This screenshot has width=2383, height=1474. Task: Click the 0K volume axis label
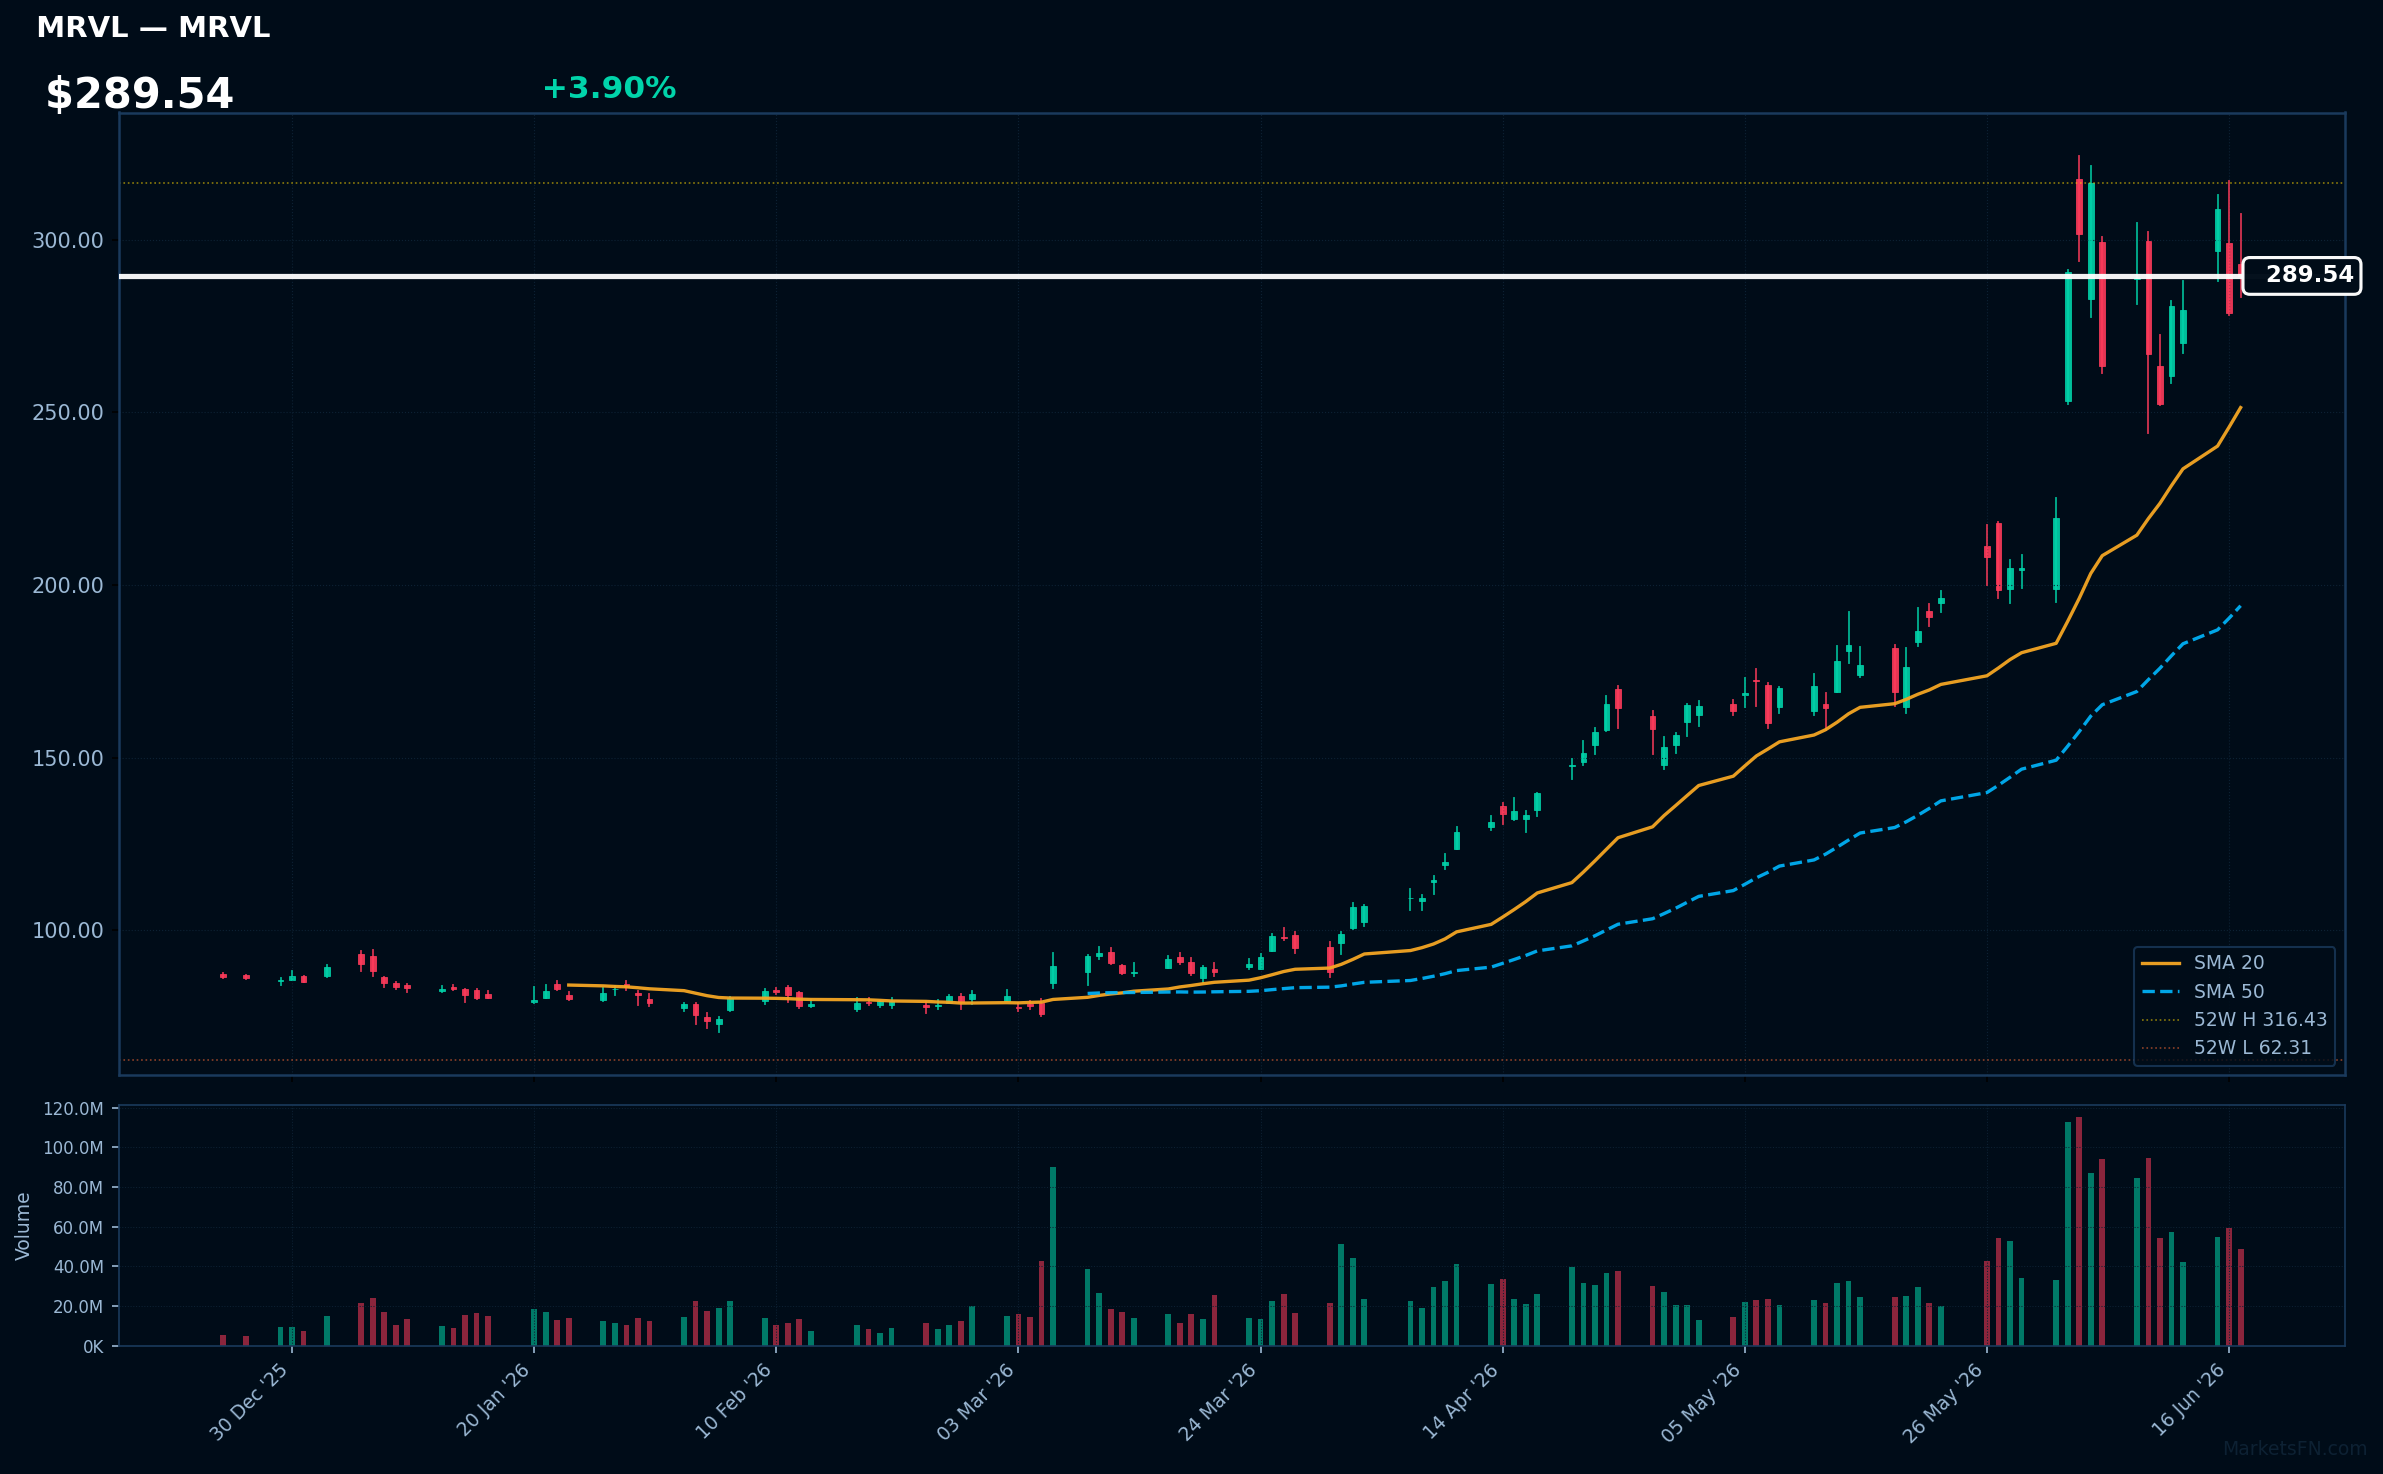click(93, 1347)
